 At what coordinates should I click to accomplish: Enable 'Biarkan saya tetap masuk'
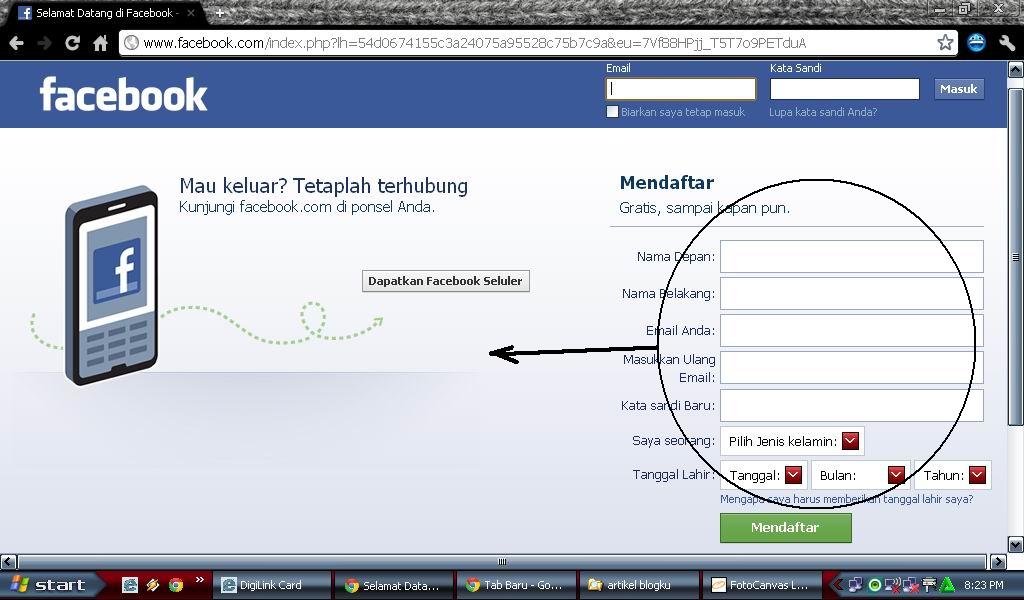tap(613, 112)
